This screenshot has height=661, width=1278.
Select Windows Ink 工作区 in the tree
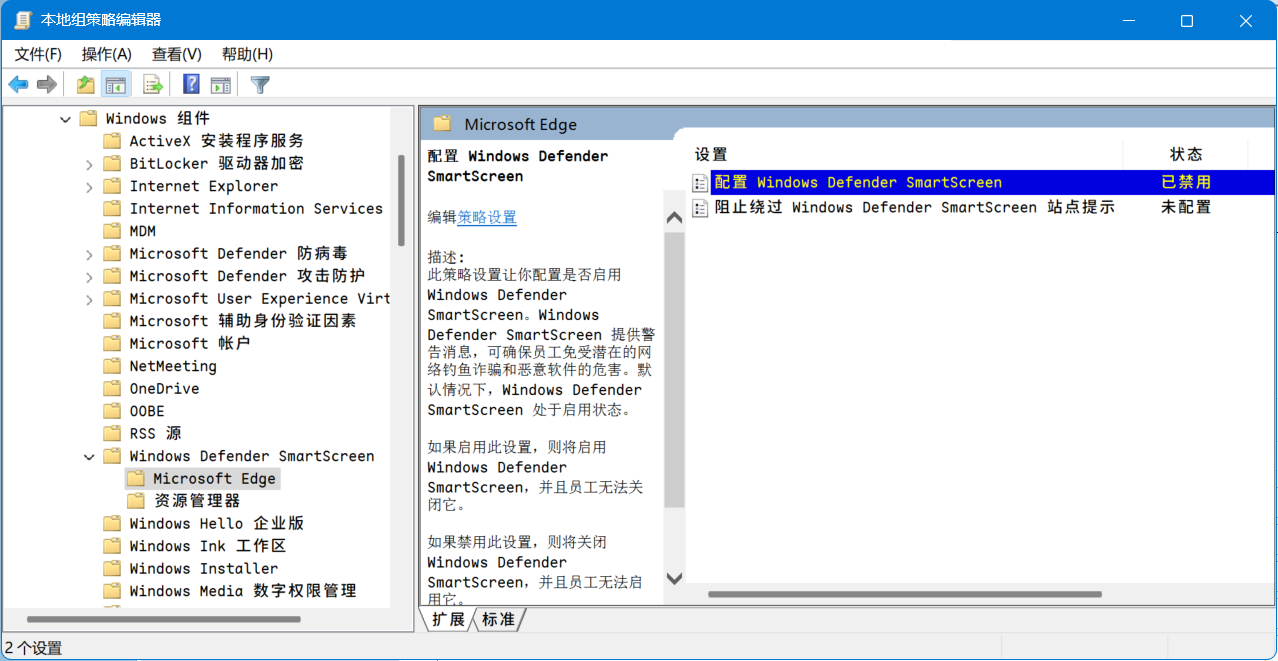coord(208,546)
